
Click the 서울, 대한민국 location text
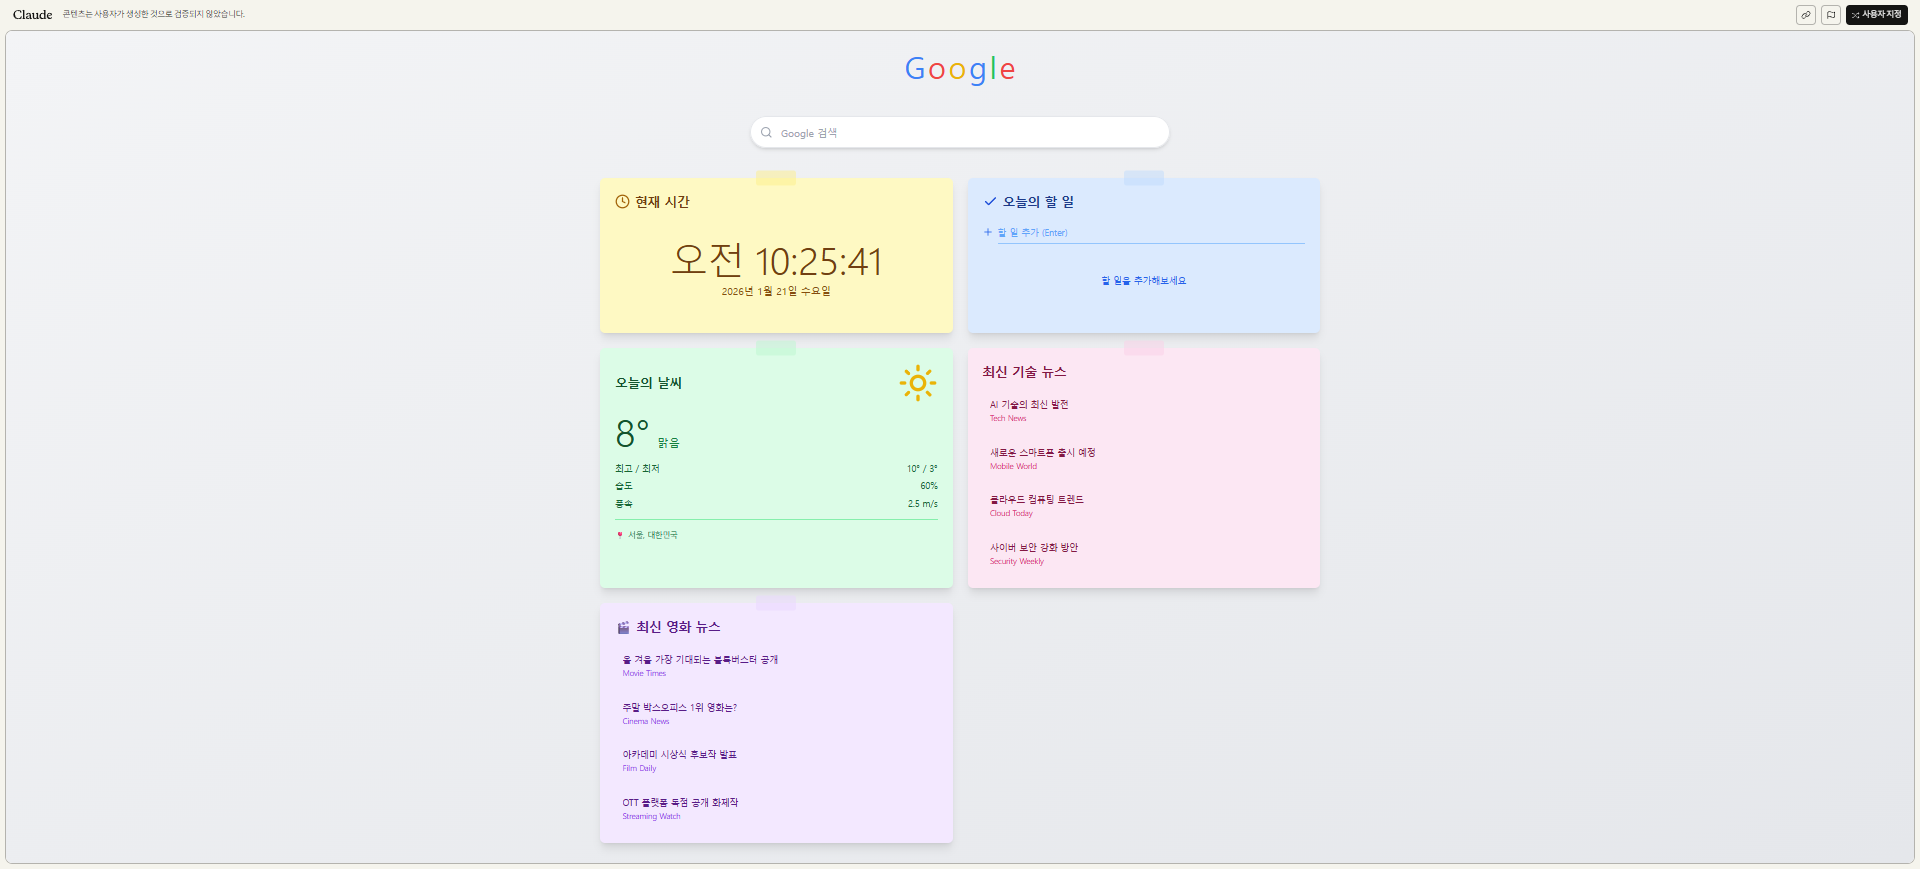653,535
